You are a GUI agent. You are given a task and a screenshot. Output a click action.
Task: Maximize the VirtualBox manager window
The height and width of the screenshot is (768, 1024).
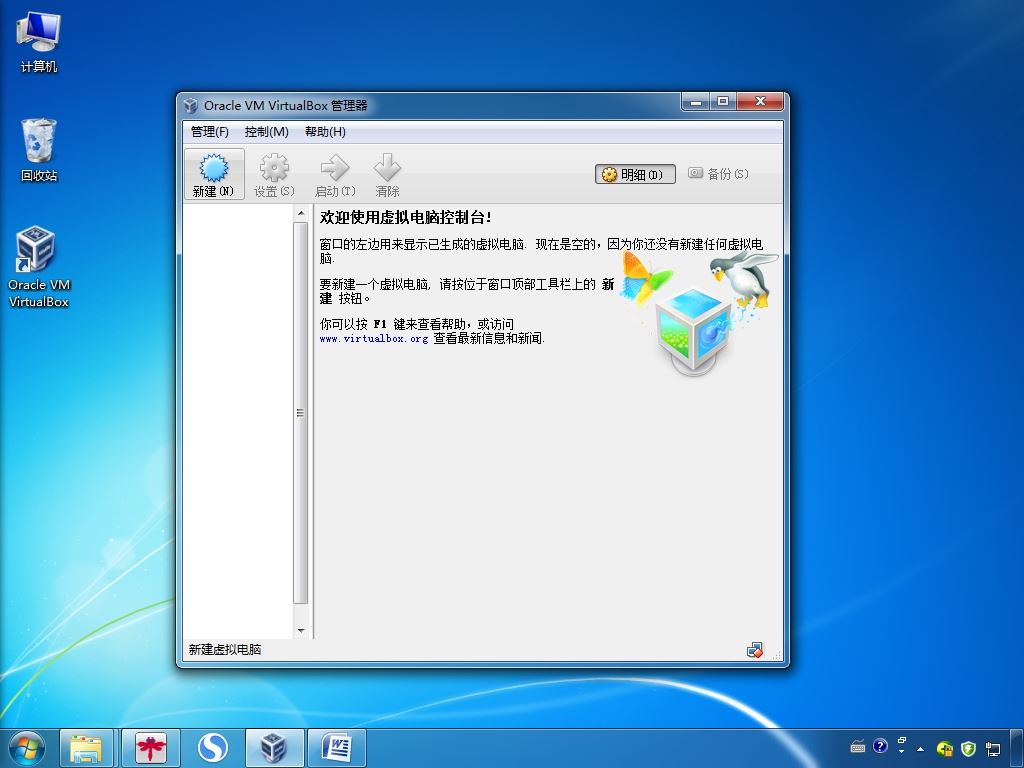click(x=723, y=102)
